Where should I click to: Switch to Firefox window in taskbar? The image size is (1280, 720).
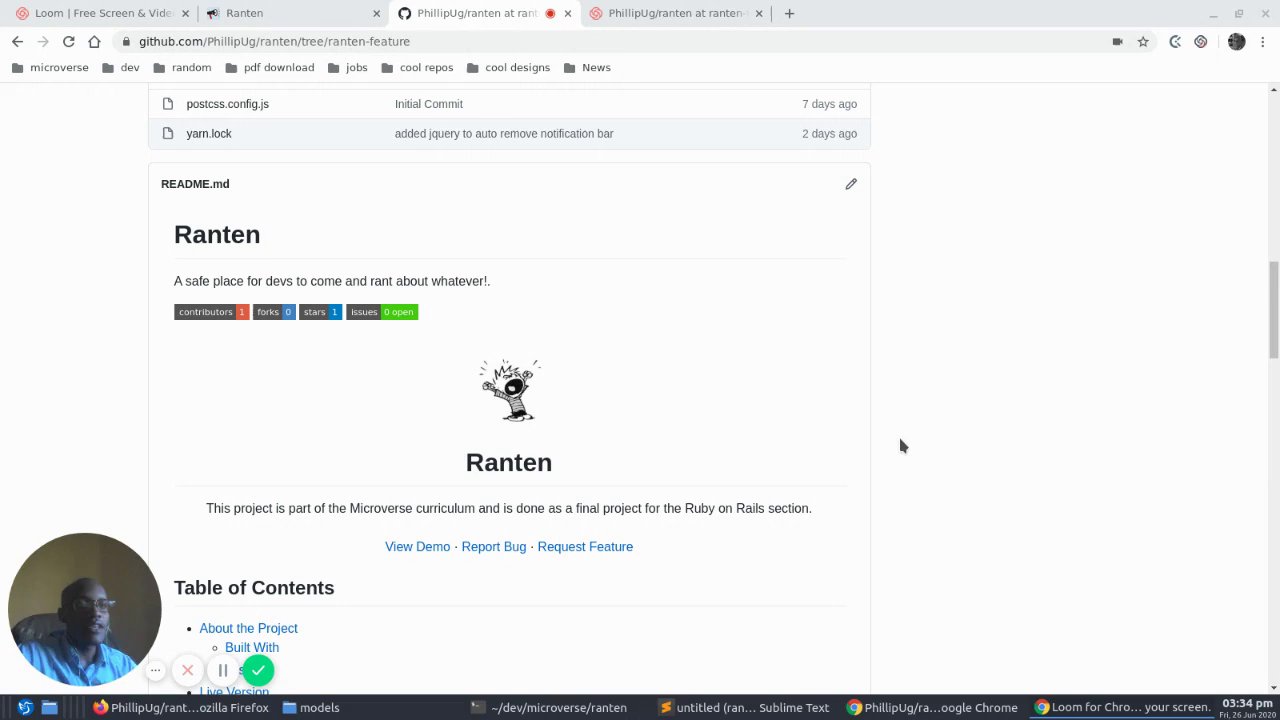point(181,707)
